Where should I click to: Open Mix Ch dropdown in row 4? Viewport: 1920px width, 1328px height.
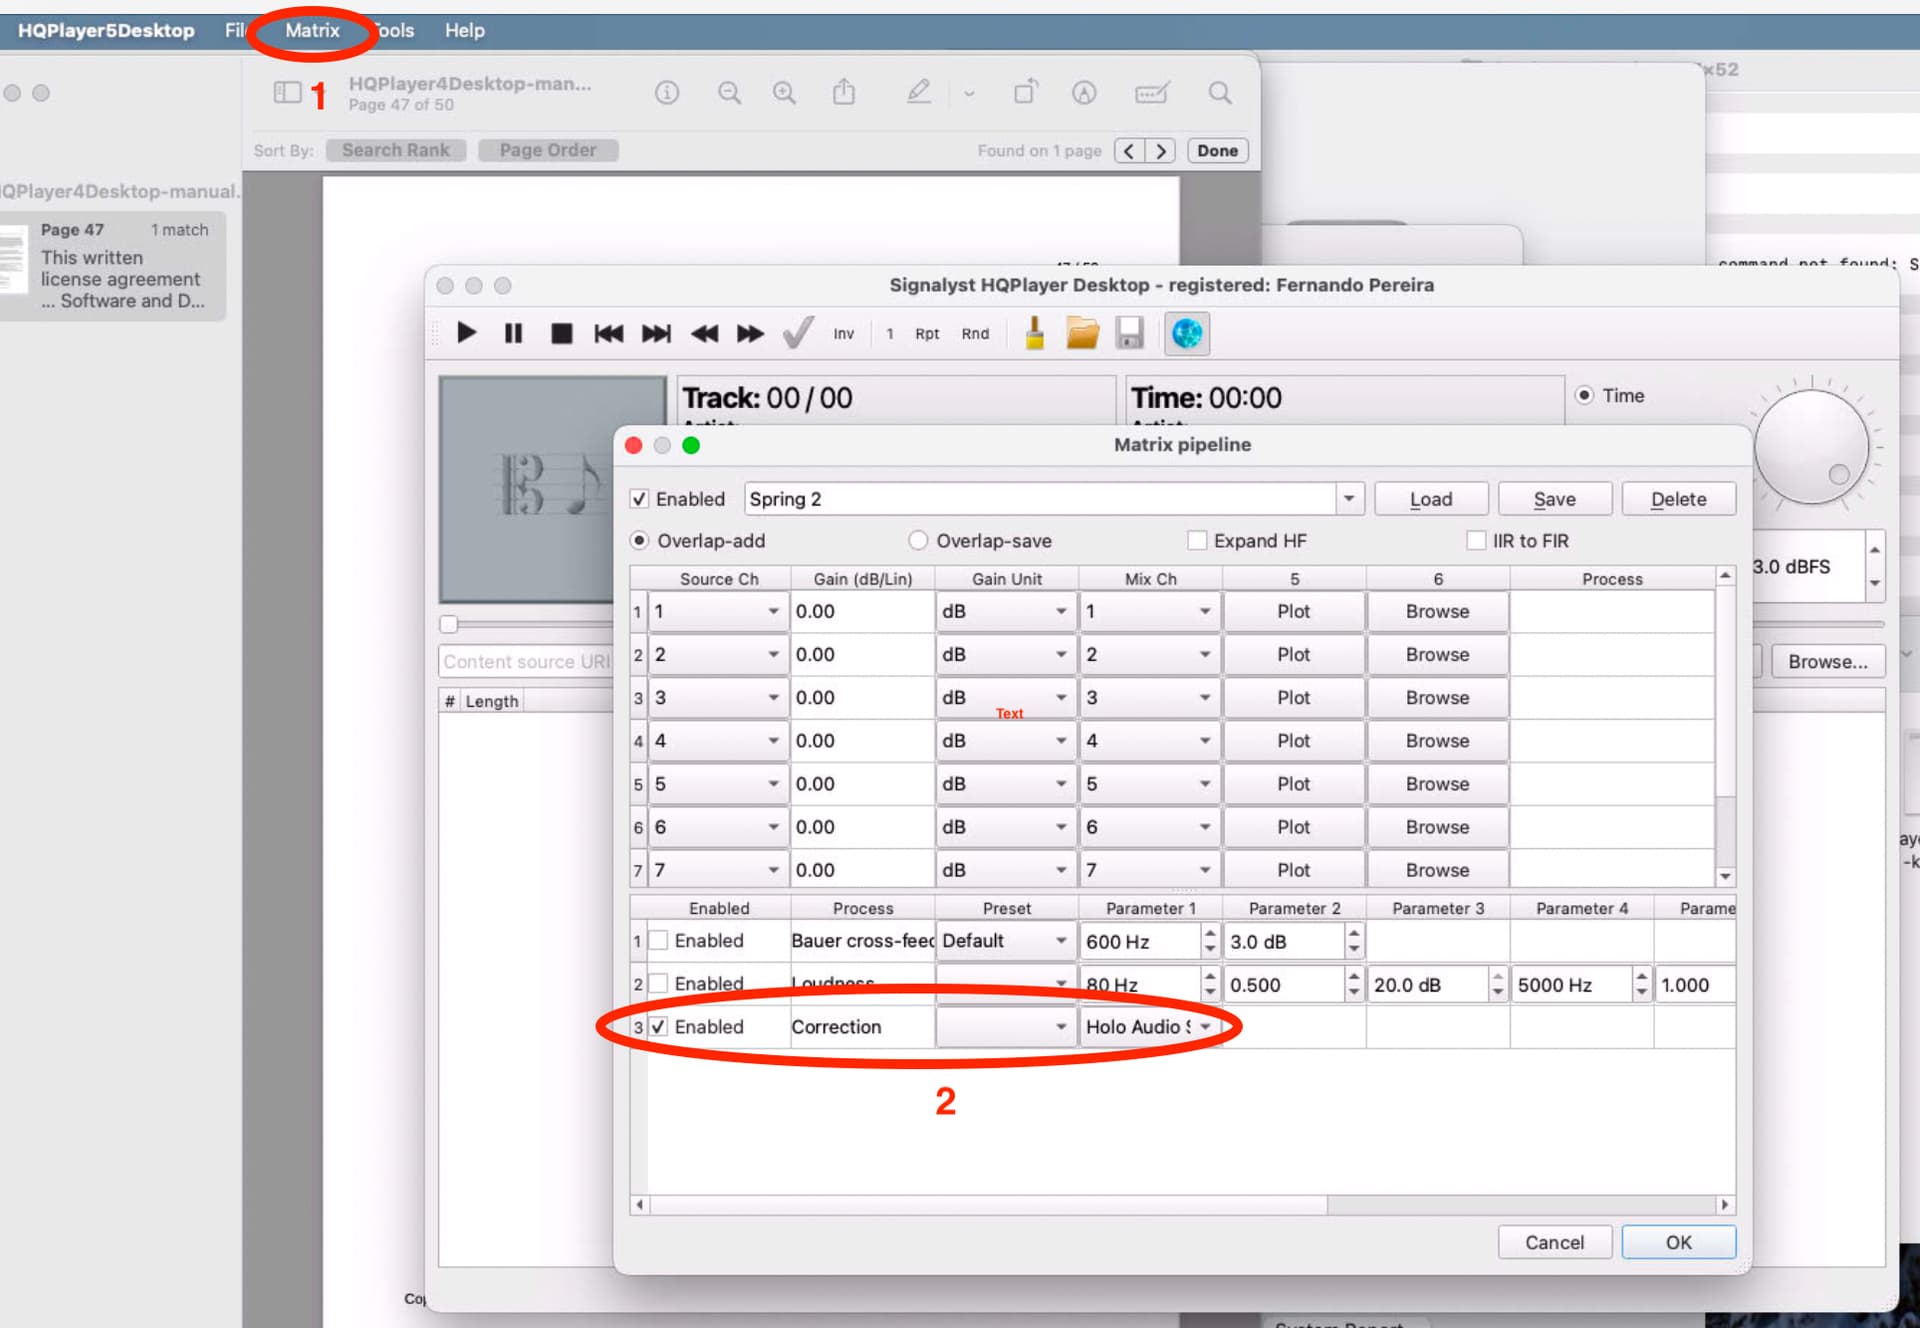[x=1150, y=740]
